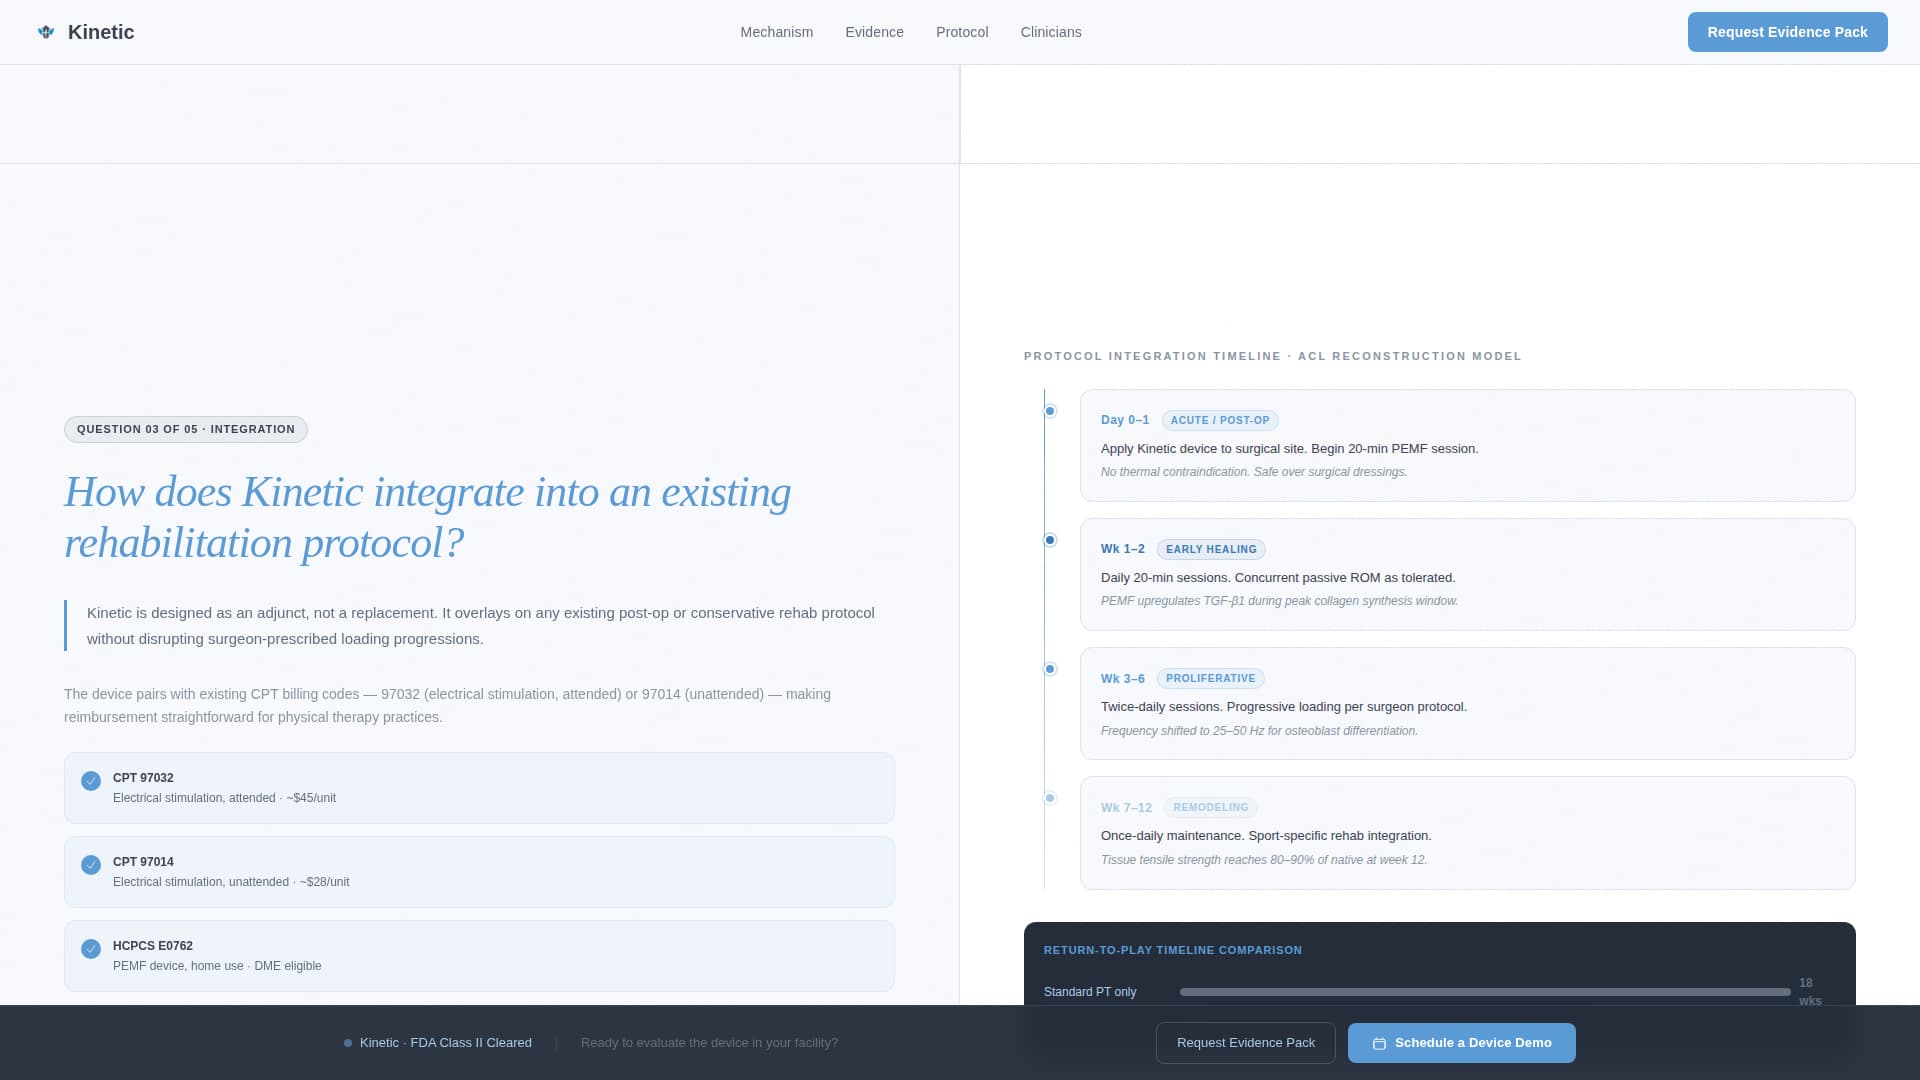Click the Apply Kinetic device to surgical site text
This screenshot has height=1080, width=1920.
tap(1290, 449)
